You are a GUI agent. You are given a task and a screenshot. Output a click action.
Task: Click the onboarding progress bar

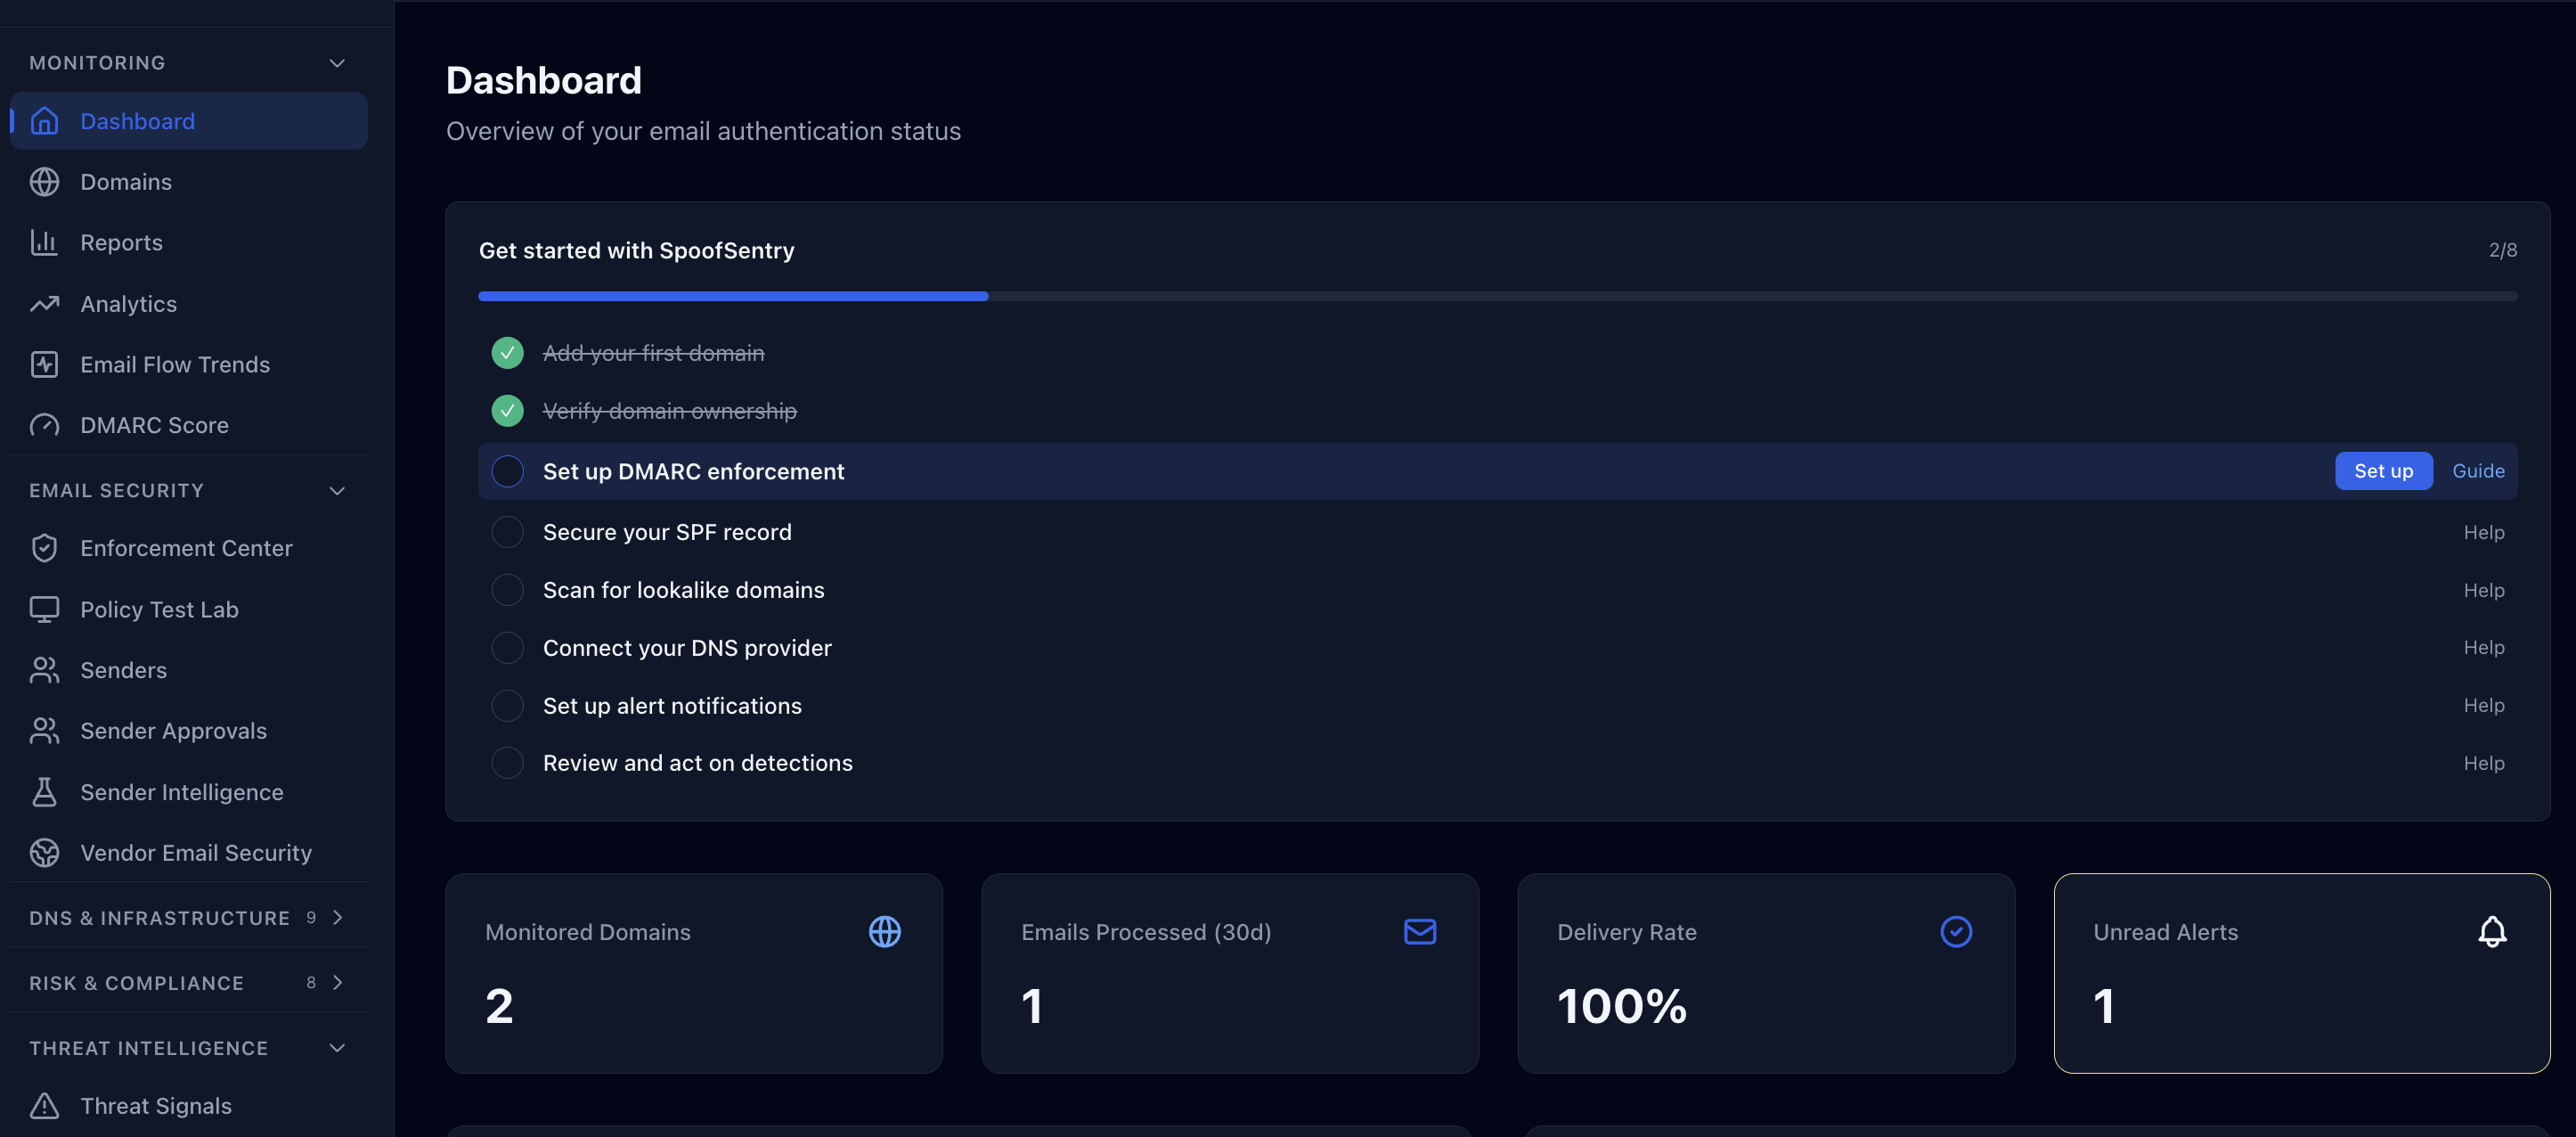[1498, 296]
